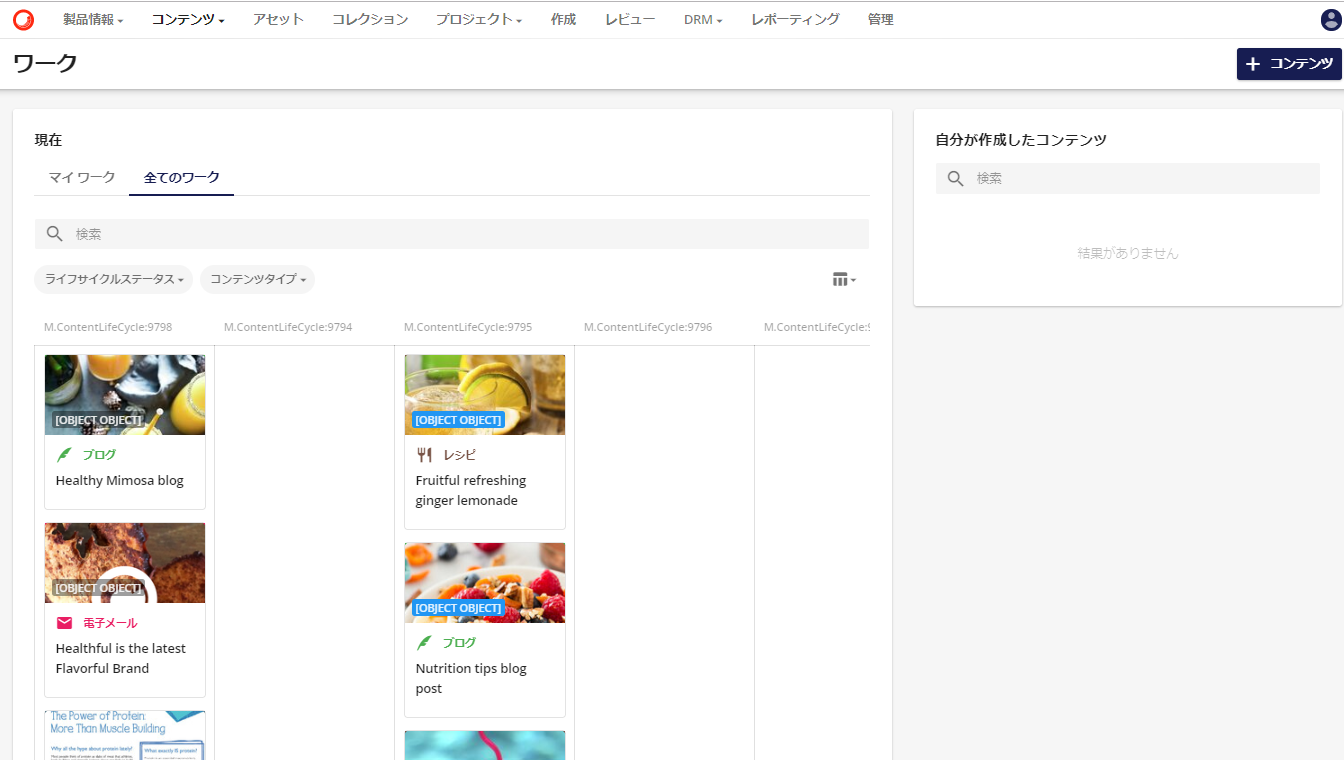The width and height of the screenshot is (1344, 760).
Task: Click Fruitful refreshing ginger lemonade title
Action: [471, 490]
